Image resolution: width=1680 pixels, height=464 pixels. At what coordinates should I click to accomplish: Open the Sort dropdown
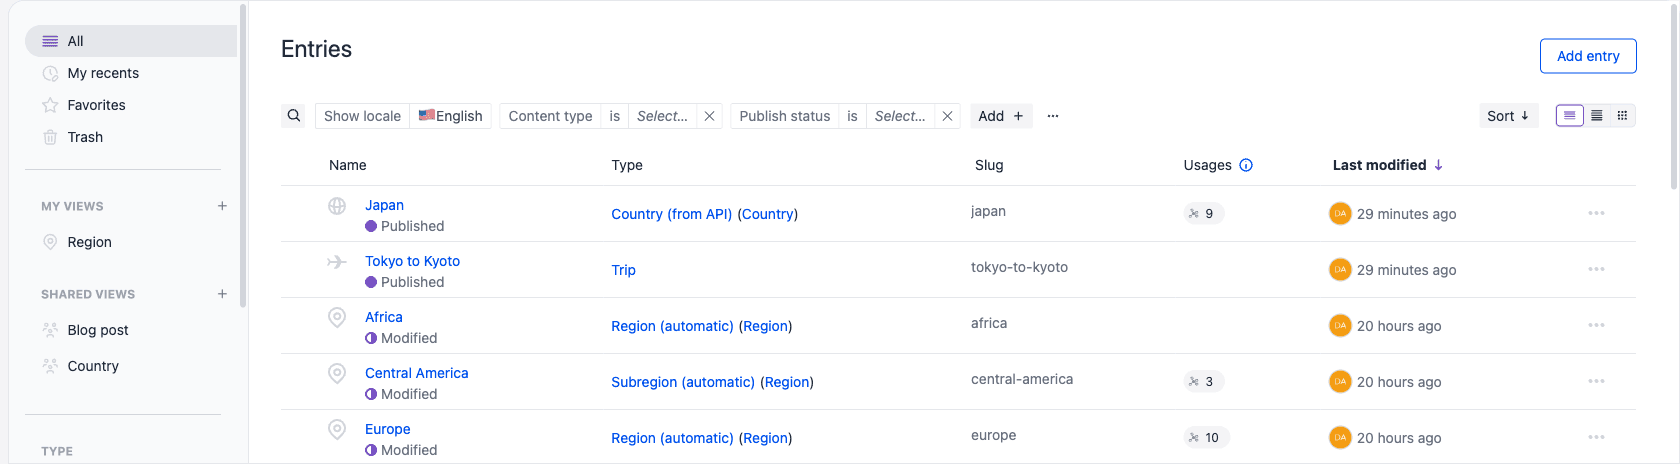(1508, 116)
